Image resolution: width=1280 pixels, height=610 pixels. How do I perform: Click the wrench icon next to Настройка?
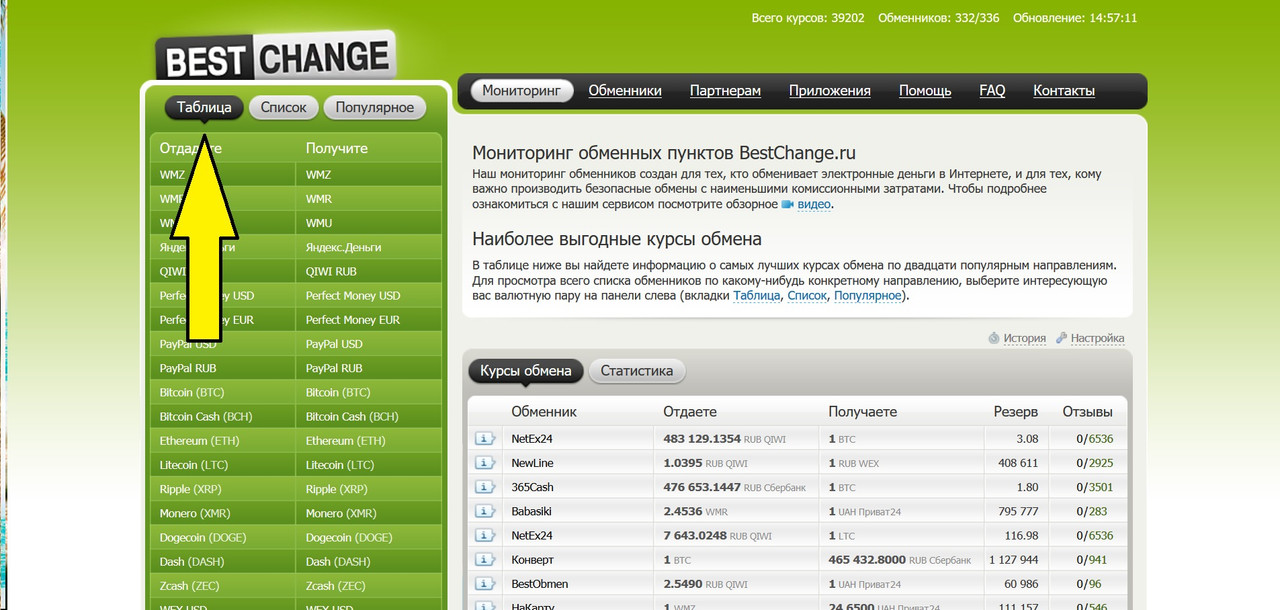(x=1061, y=338)
